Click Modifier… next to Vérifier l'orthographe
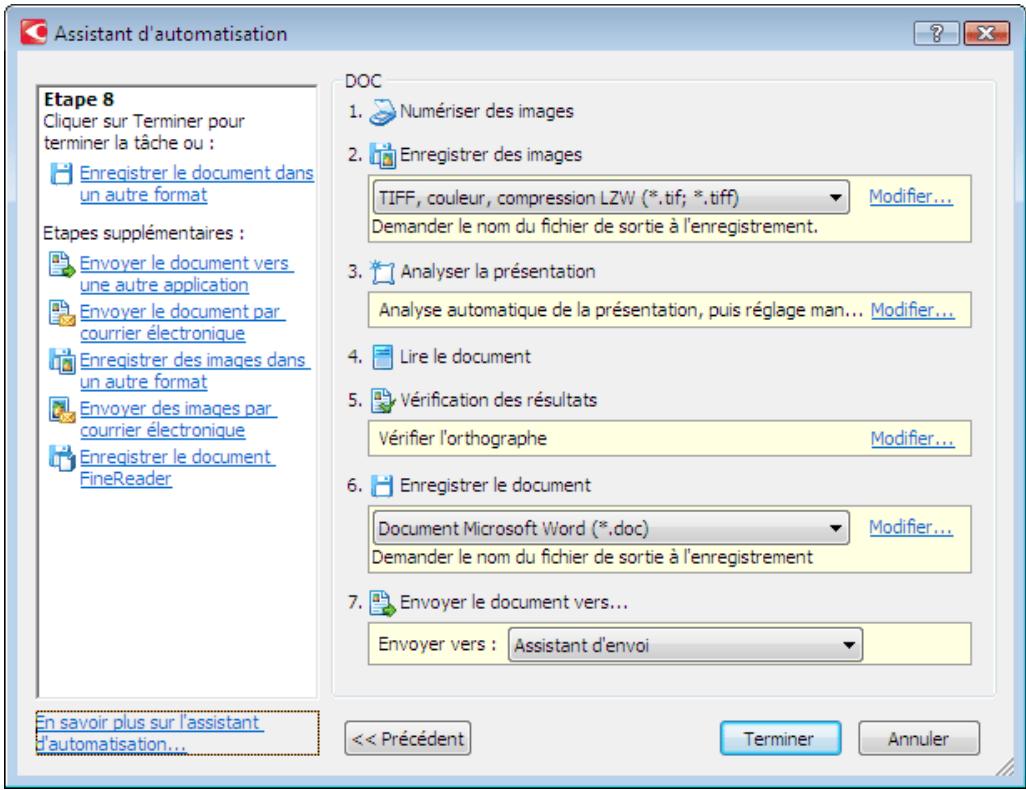Screen dimensions: 1026x790 click(x=912, y=439)
